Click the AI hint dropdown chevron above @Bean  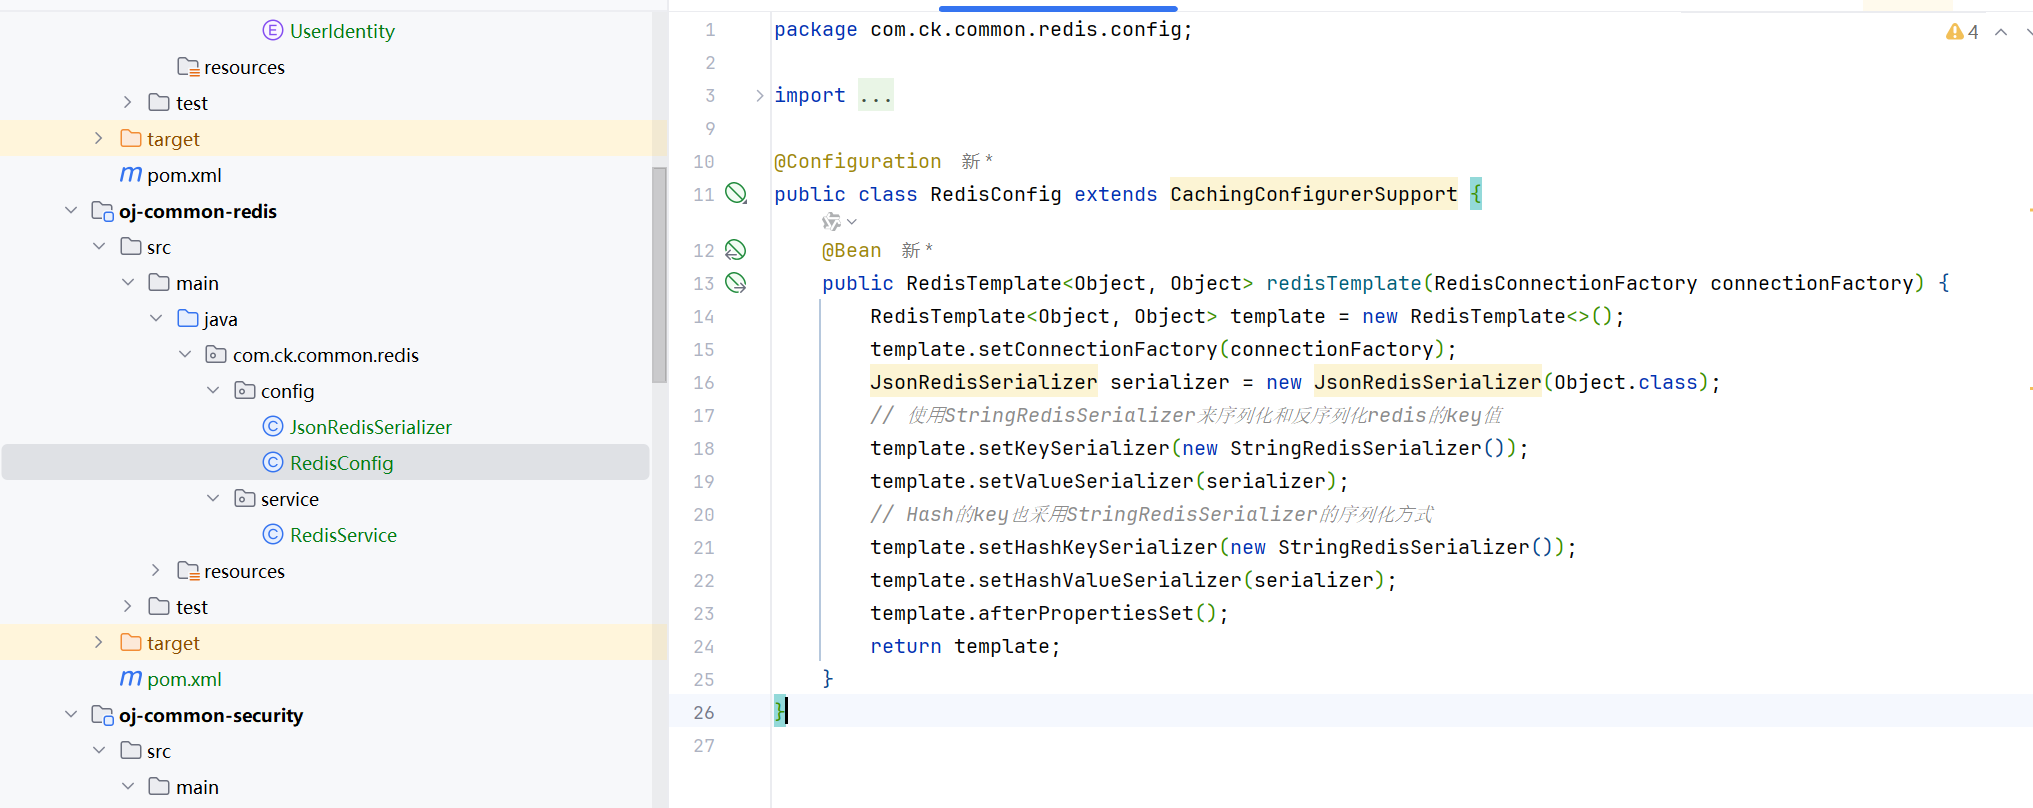point(852,222)
